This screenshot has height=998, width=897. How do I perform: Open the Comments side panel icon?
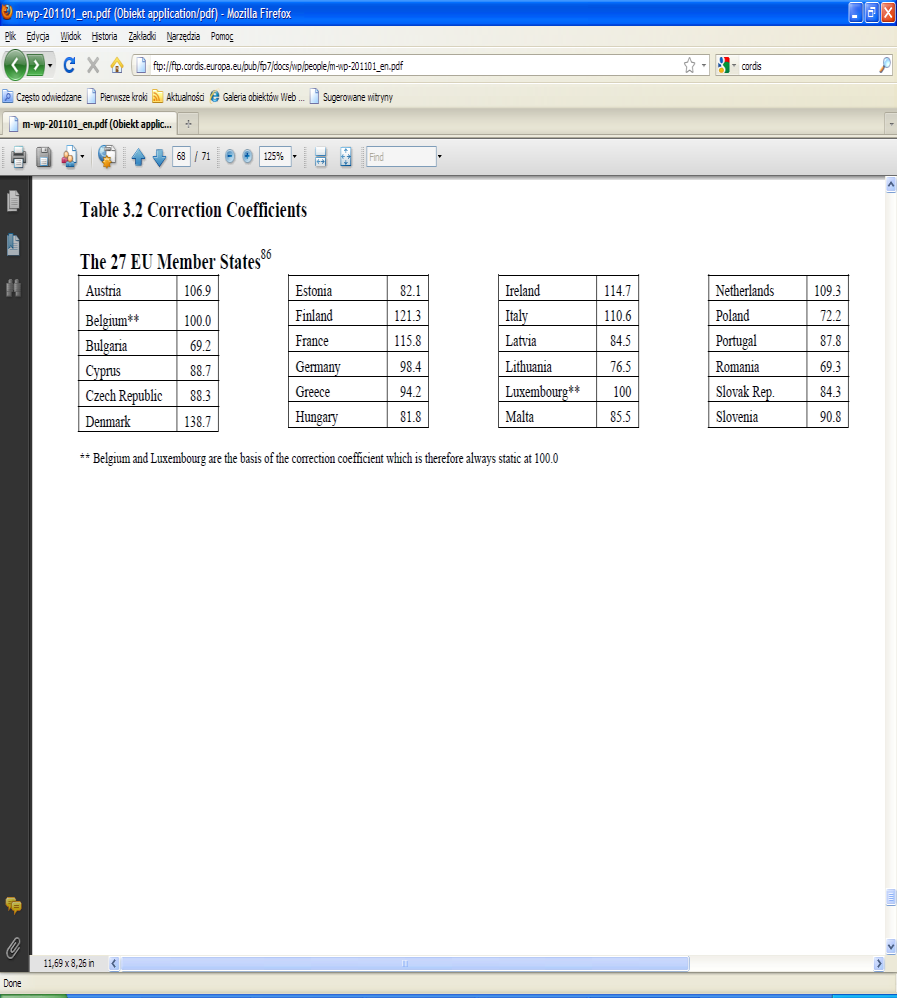[13, 904]
